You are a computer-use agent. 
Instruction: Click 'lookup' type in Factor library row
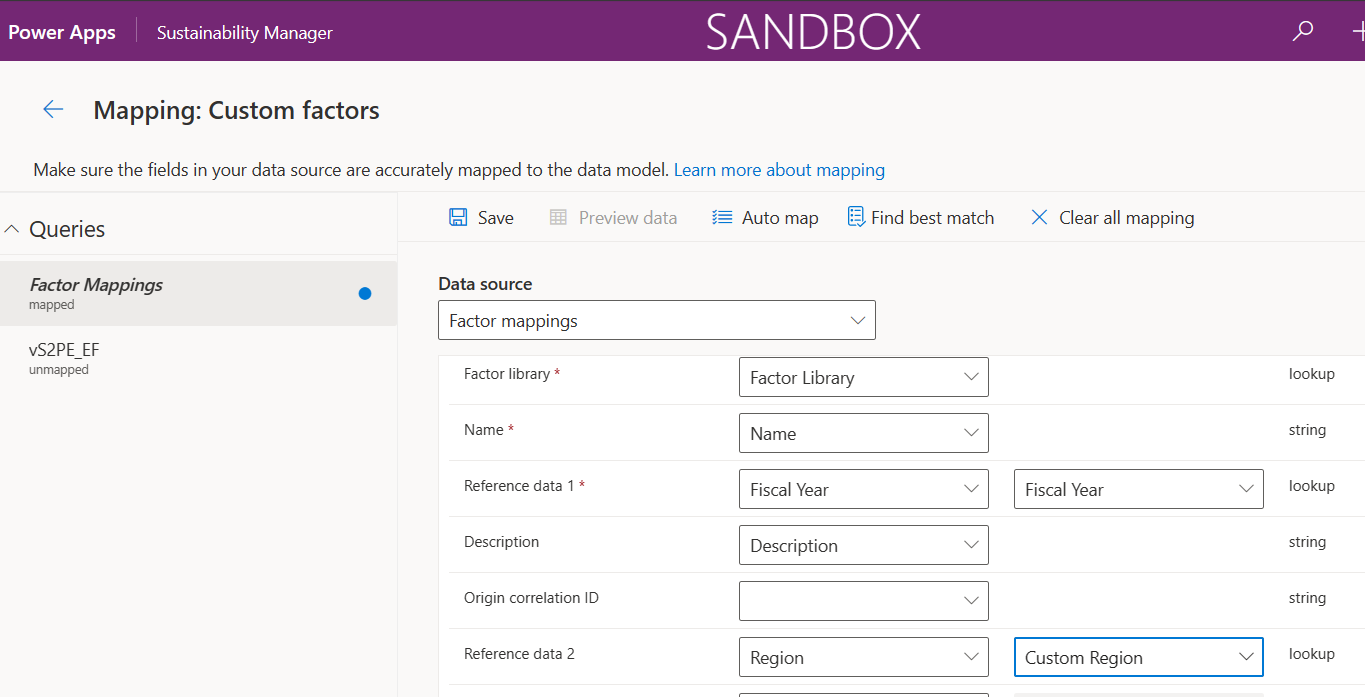[x=1312, y=373]
